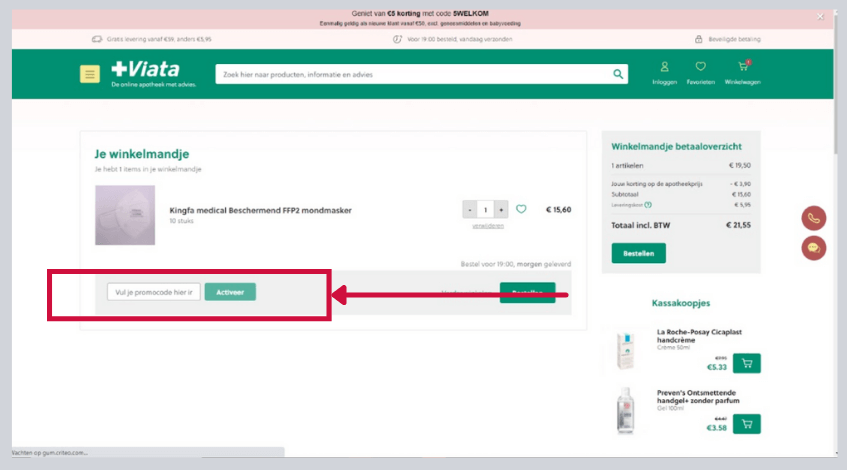Open the Favorieten heart icon in header
Viewport: 847px width, 470px height.
point(700,71)
